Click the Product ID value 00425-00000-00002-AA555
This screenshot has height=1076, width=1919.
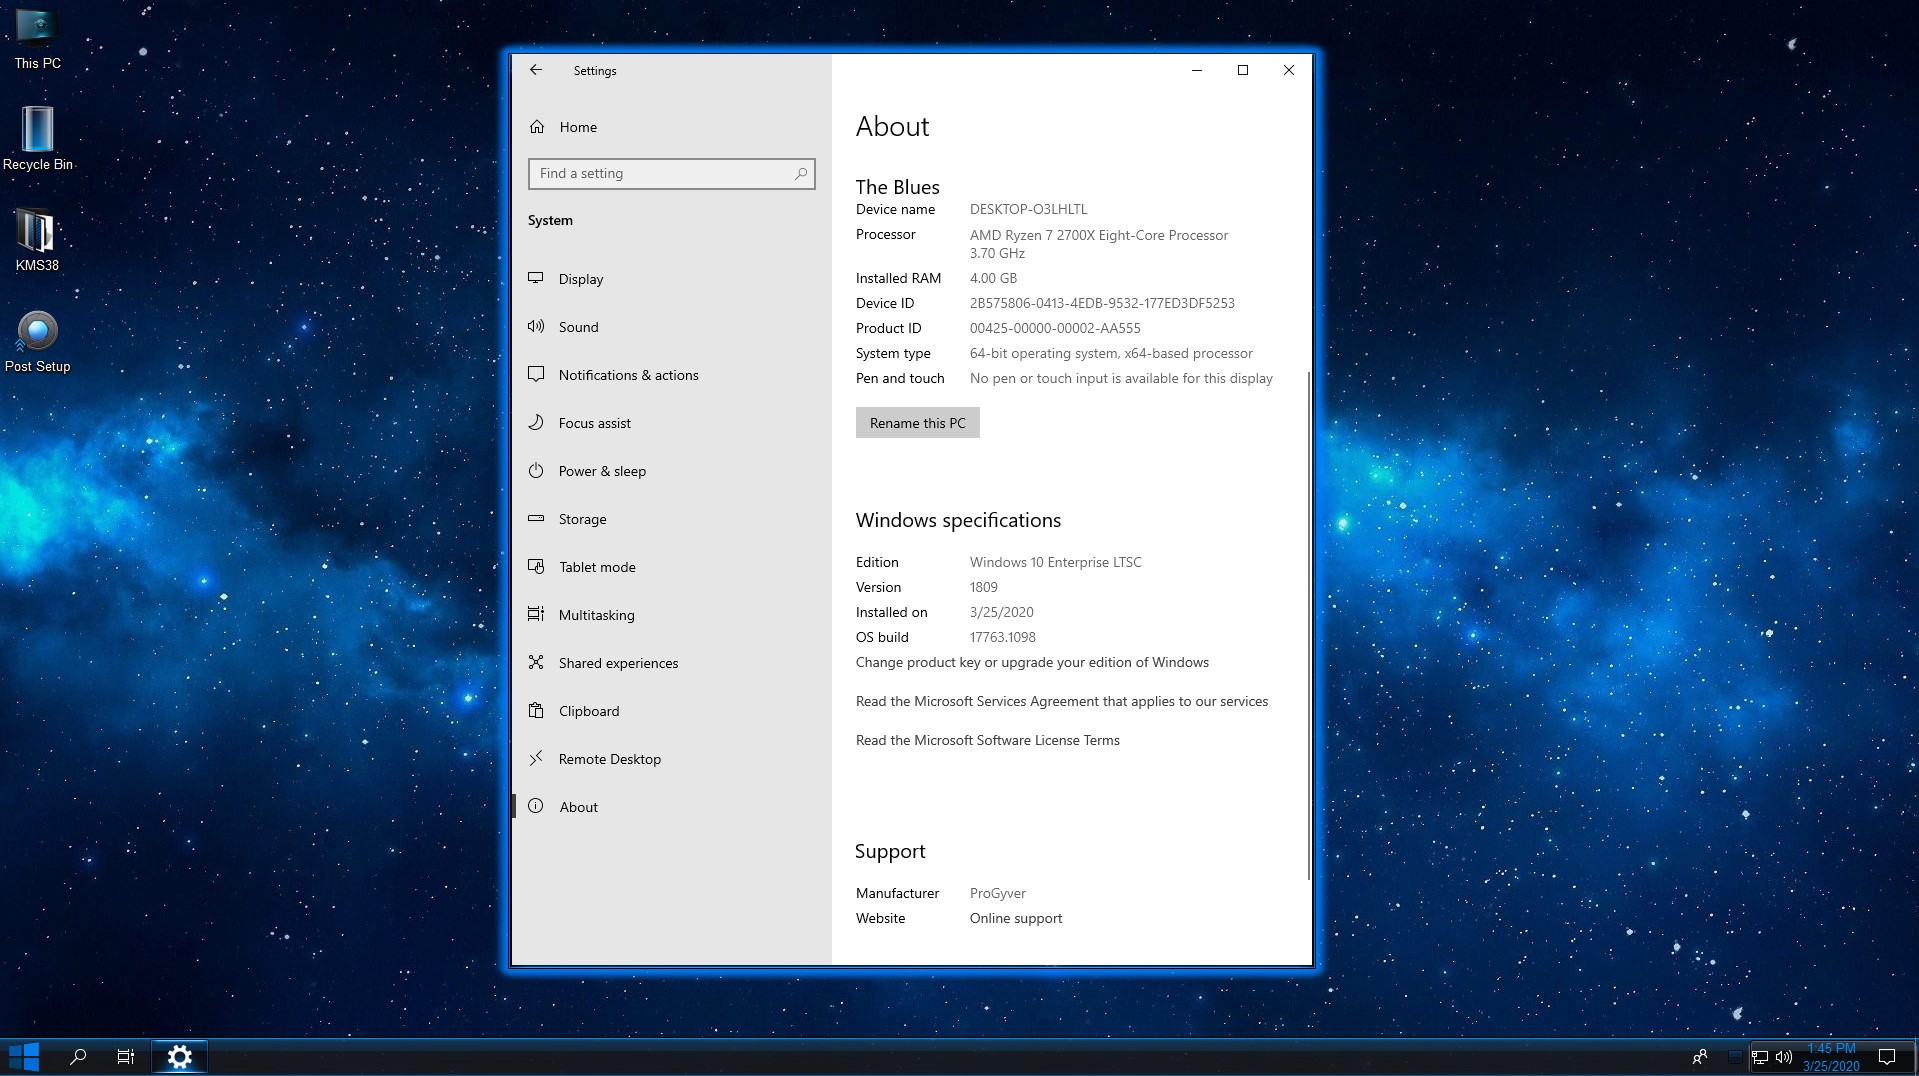tap(1055, 328)
